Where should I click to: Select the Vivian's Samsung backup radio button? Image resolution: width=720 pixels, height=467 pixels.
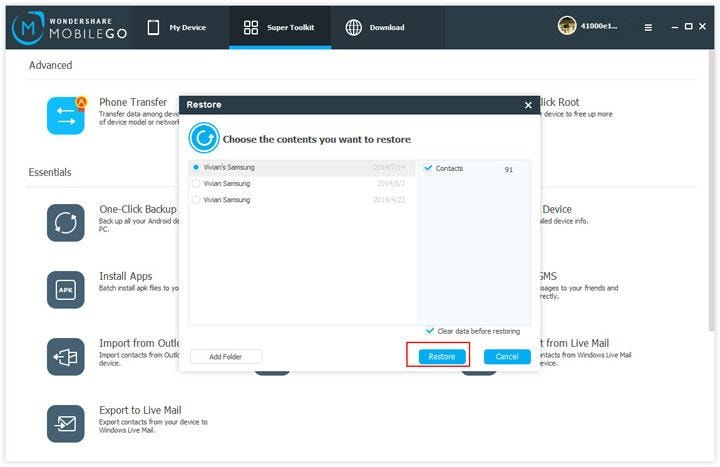coord(196,167)
